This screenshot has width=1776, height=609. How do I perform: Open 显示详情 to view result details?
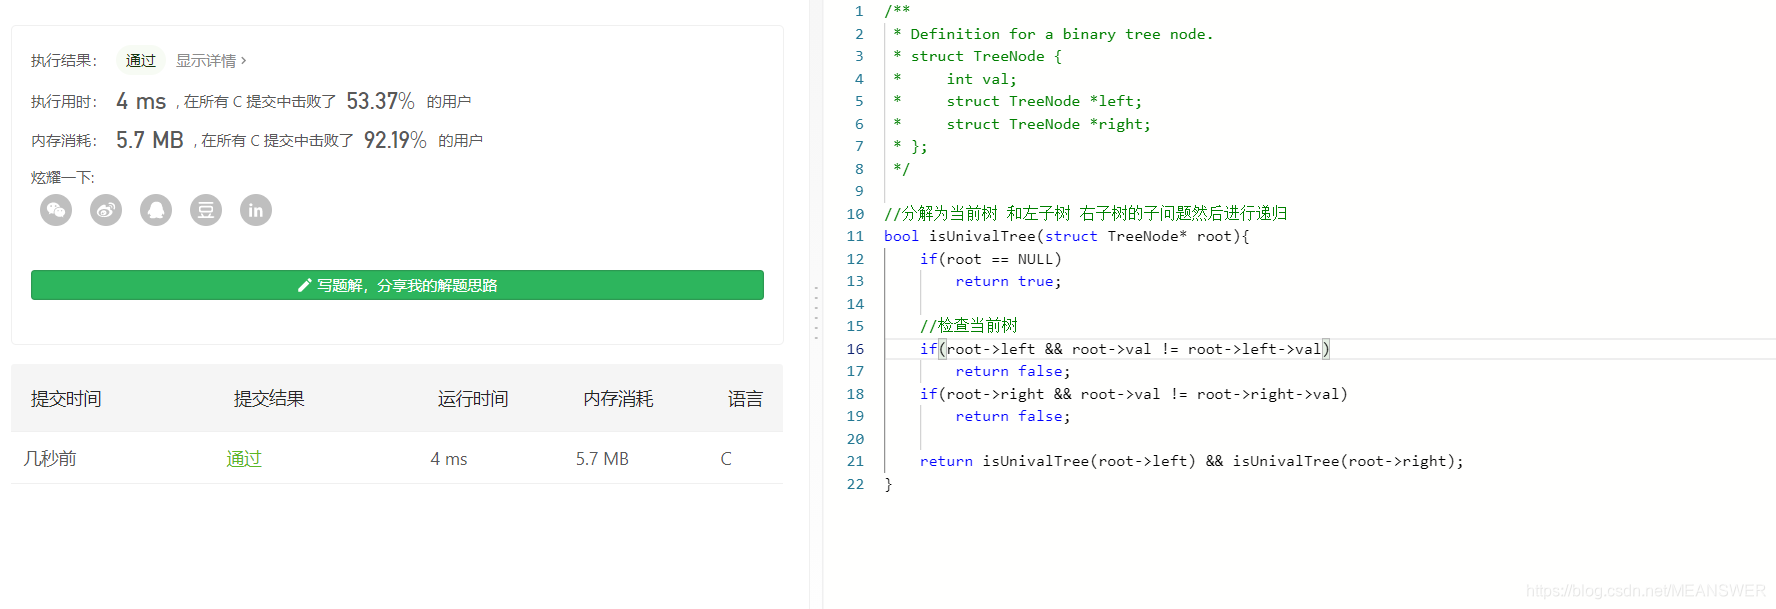pyautogui.click(x=211, y=61)
